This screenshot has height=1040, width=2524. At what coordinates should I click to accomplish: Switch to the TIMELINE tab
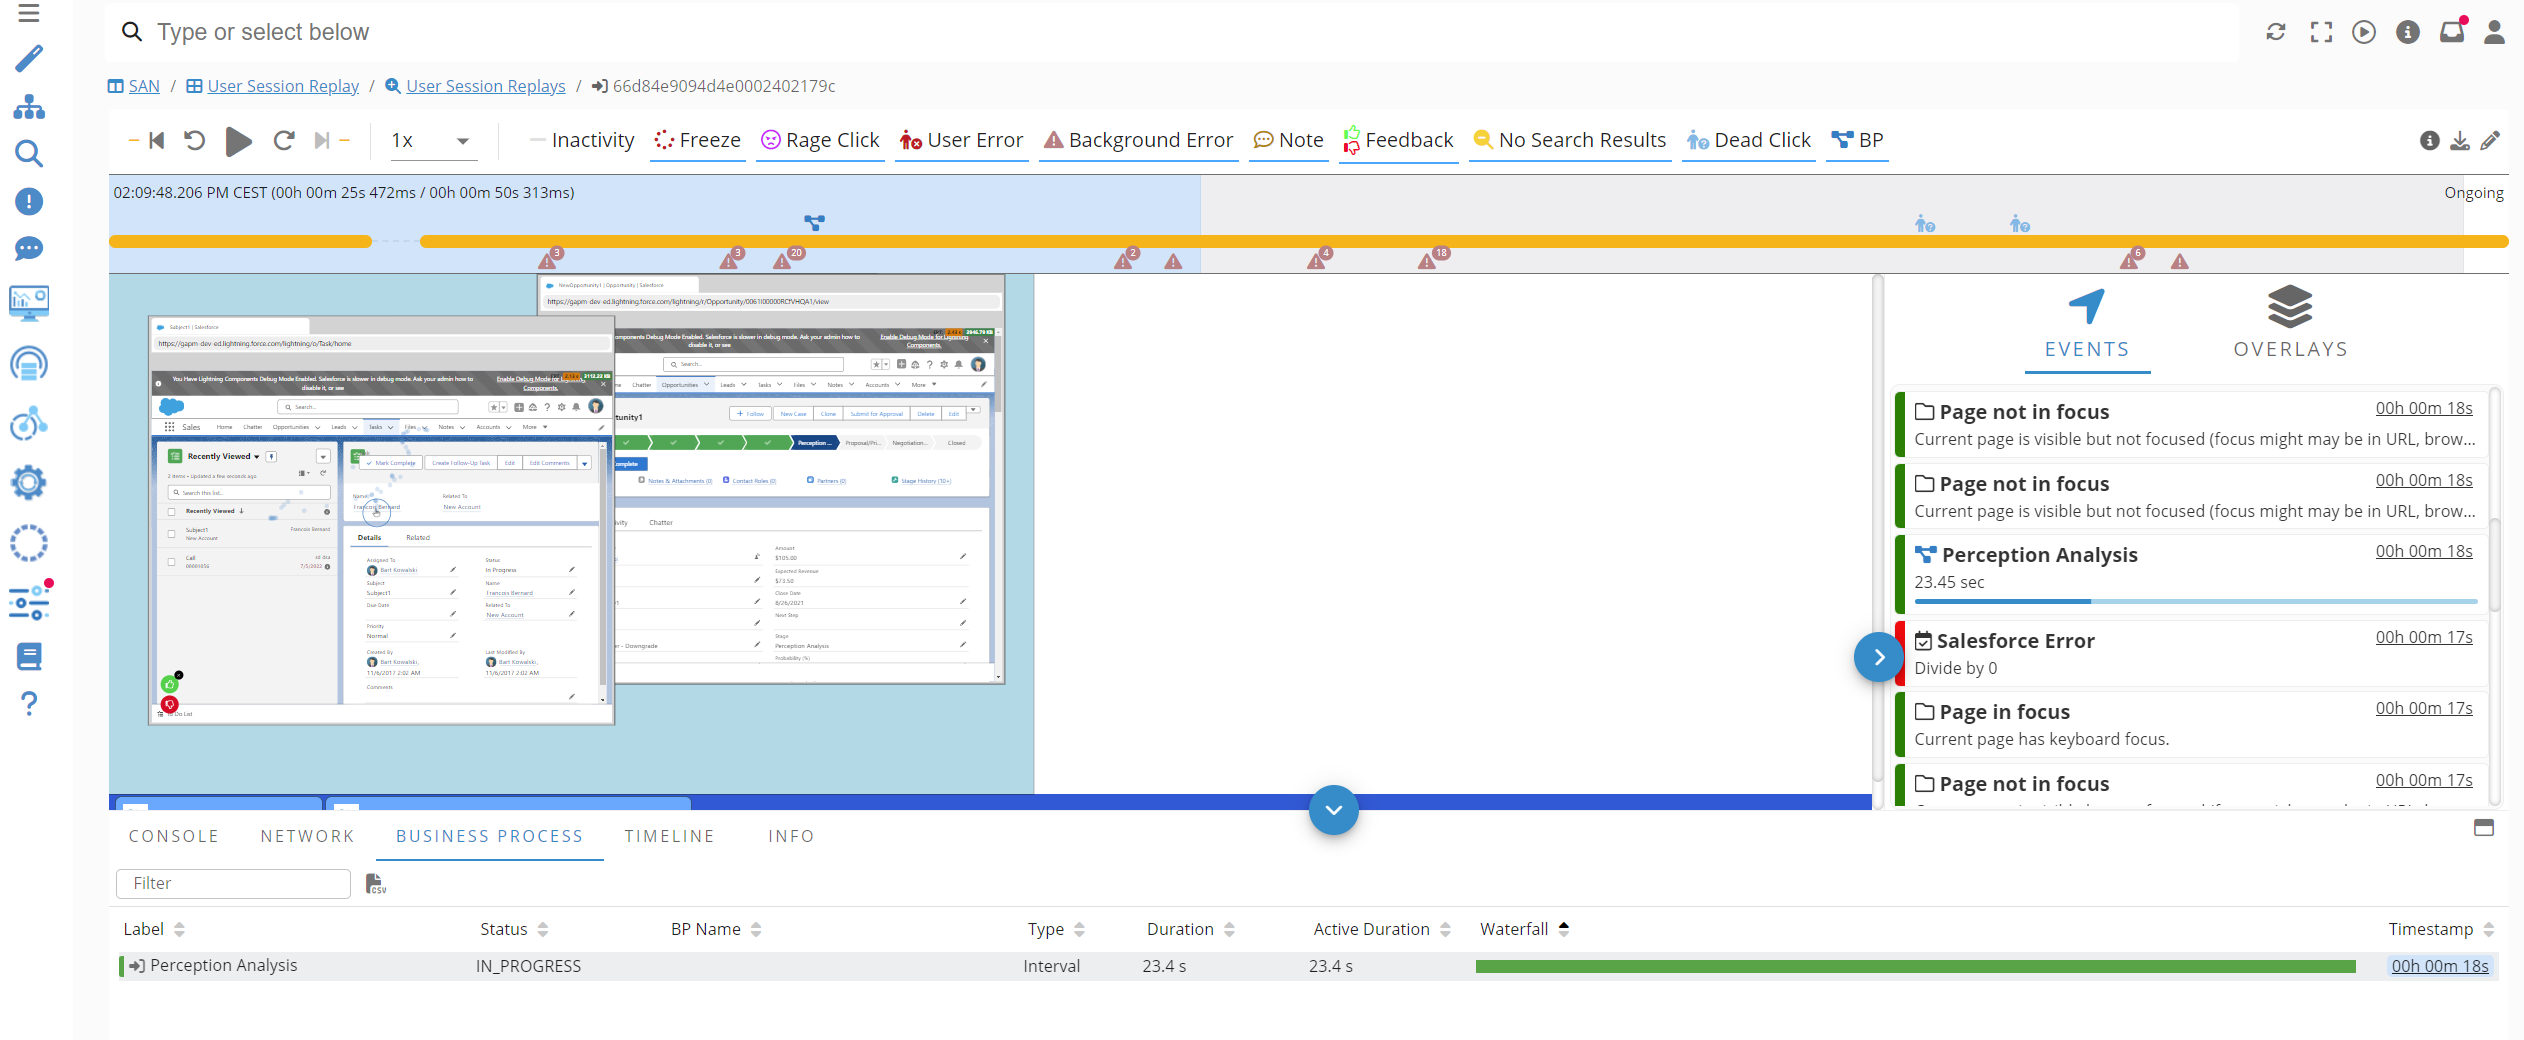tap(670, 837)
